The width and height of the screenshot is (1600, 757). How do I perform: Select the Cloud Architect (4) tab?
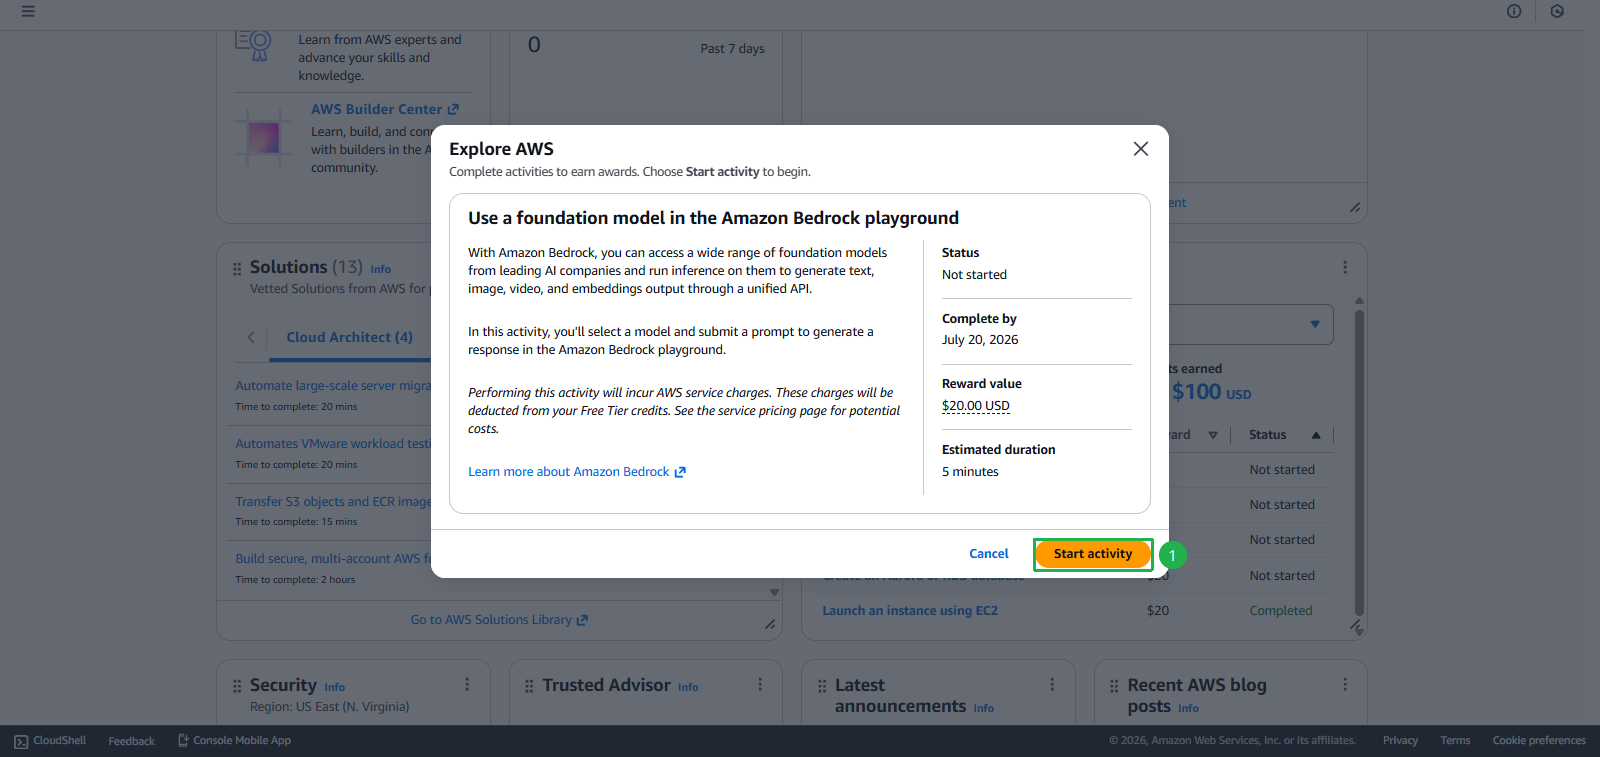tap(349, 338)
